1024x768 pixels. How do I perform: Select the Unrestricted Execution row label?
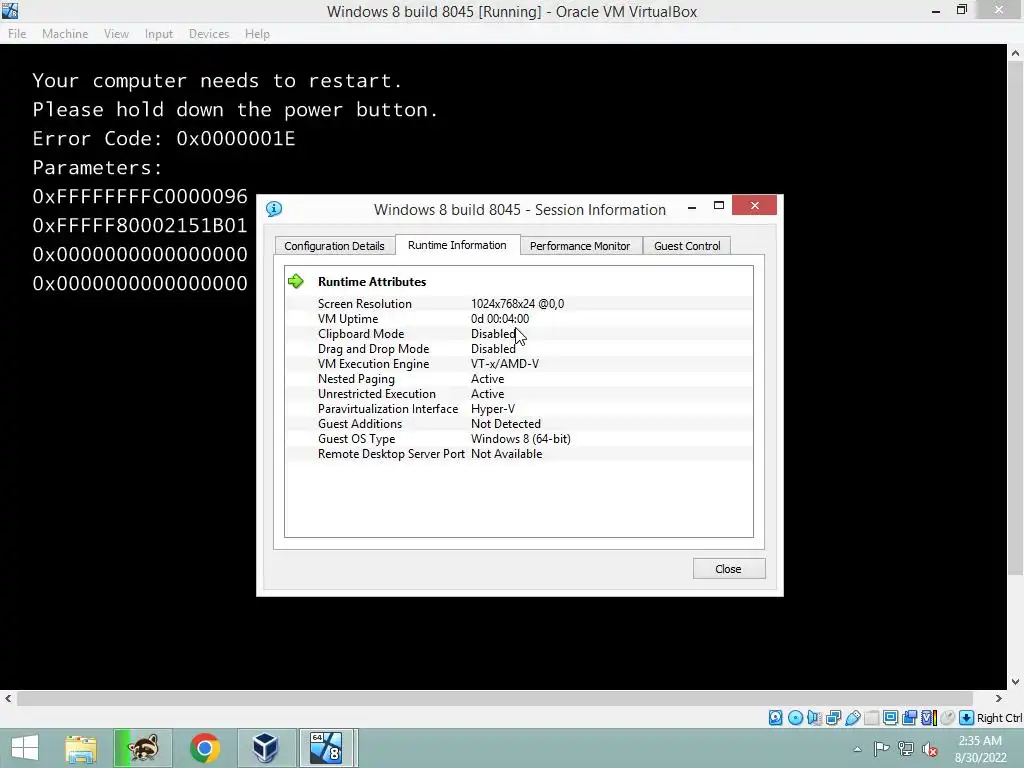(376, 394)
